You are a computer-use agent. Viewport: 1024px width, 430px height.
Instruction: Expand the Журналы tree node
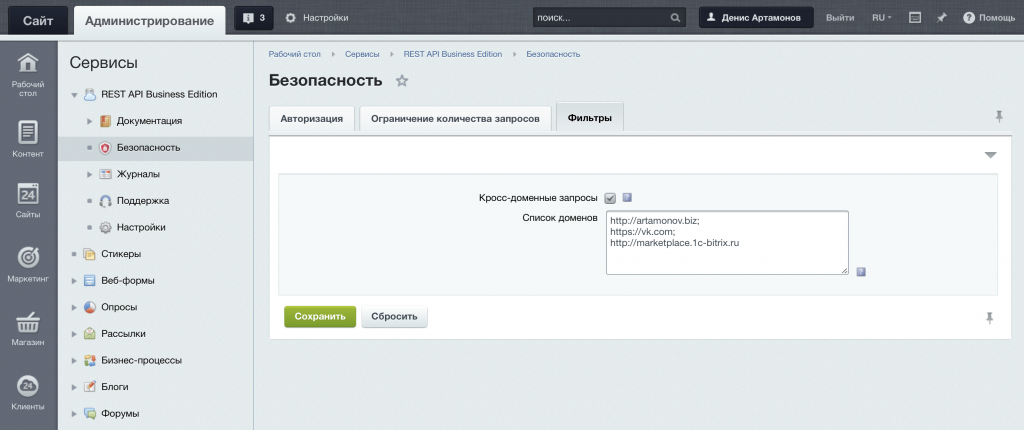coord(89,174)
